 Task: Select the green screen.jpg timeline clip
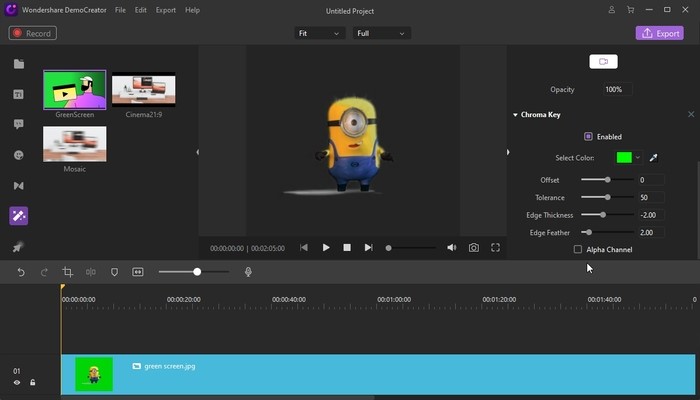point(378,374)
